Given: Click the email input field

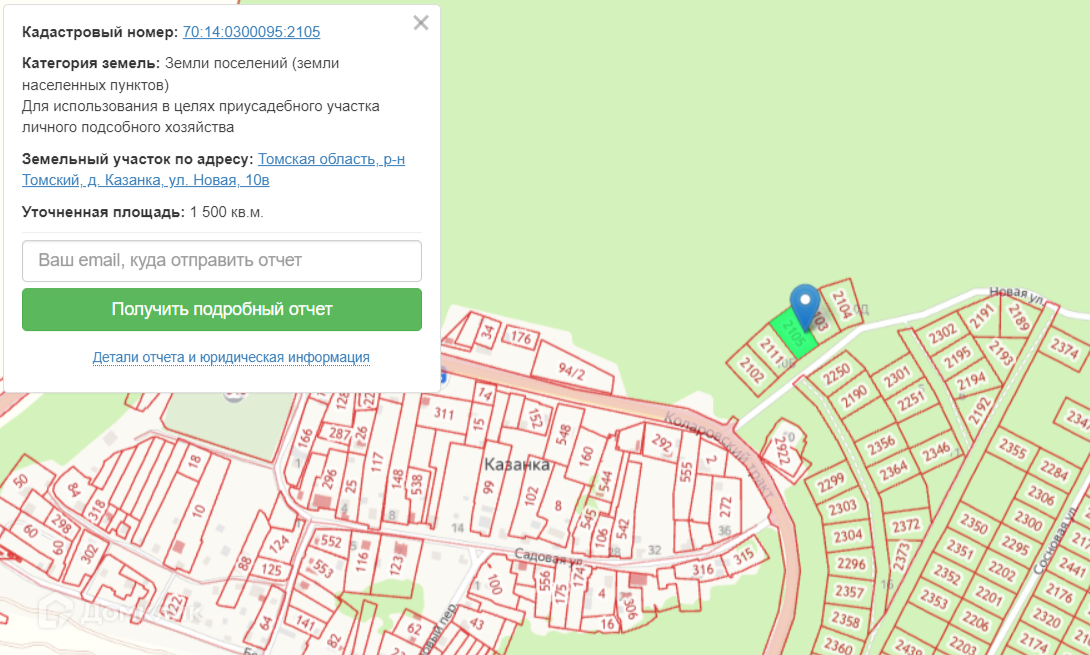Looking at the screenshot, I should 222,261.
